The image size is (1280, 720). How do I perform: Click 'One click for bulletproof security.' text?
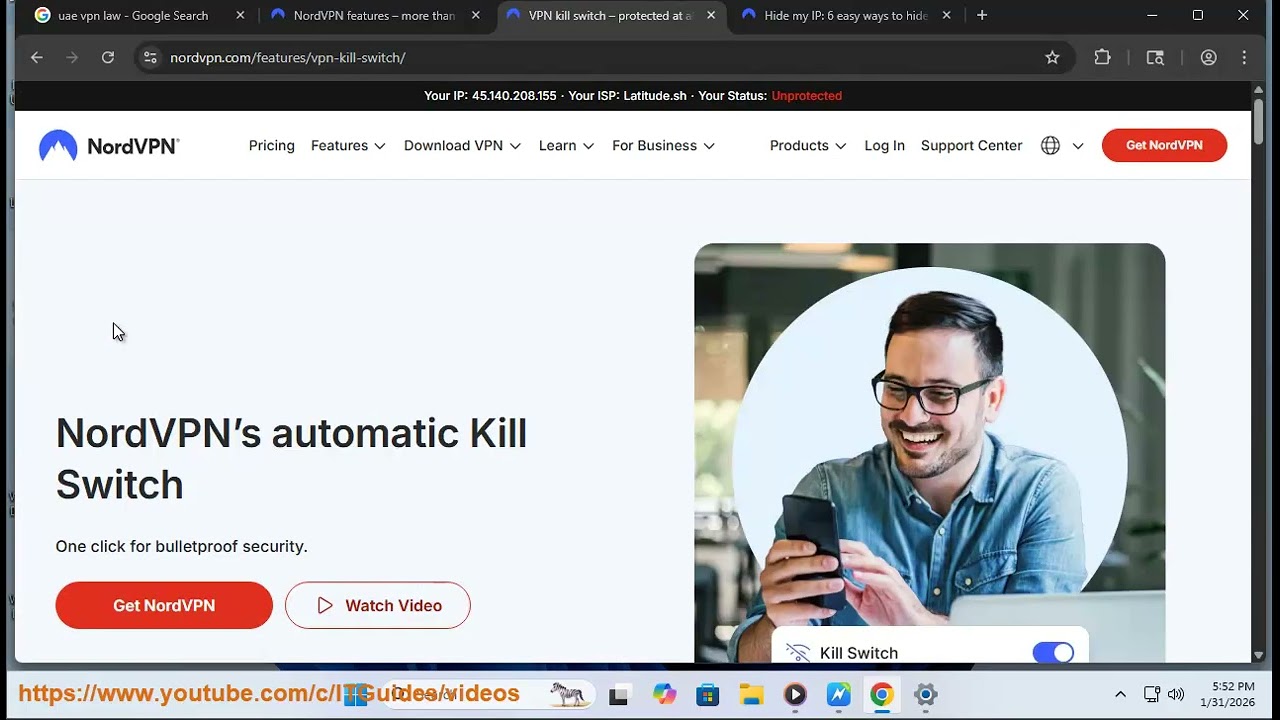pos(181,547)
